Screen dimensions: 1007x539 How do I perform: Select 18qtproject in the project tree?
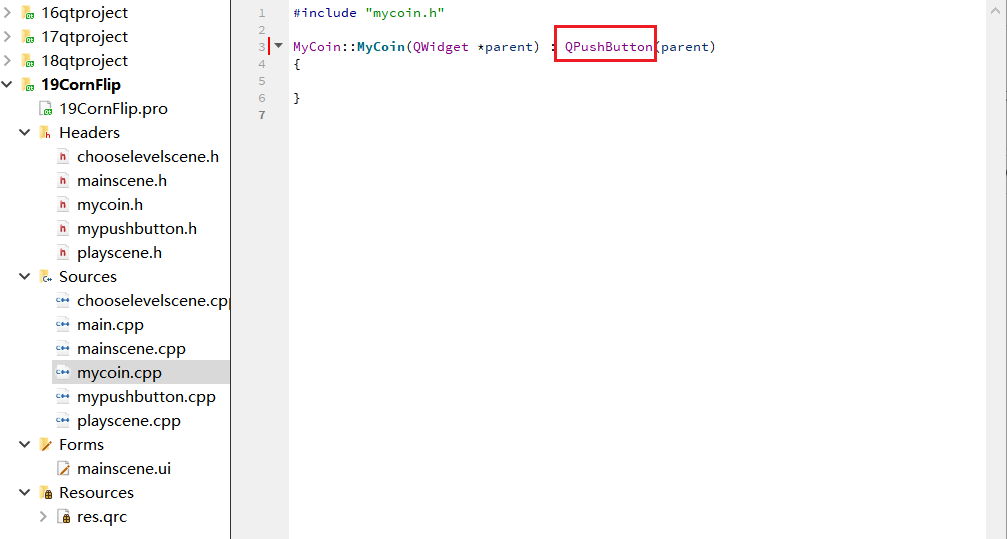pyautogui.click(x=84, y=60)
